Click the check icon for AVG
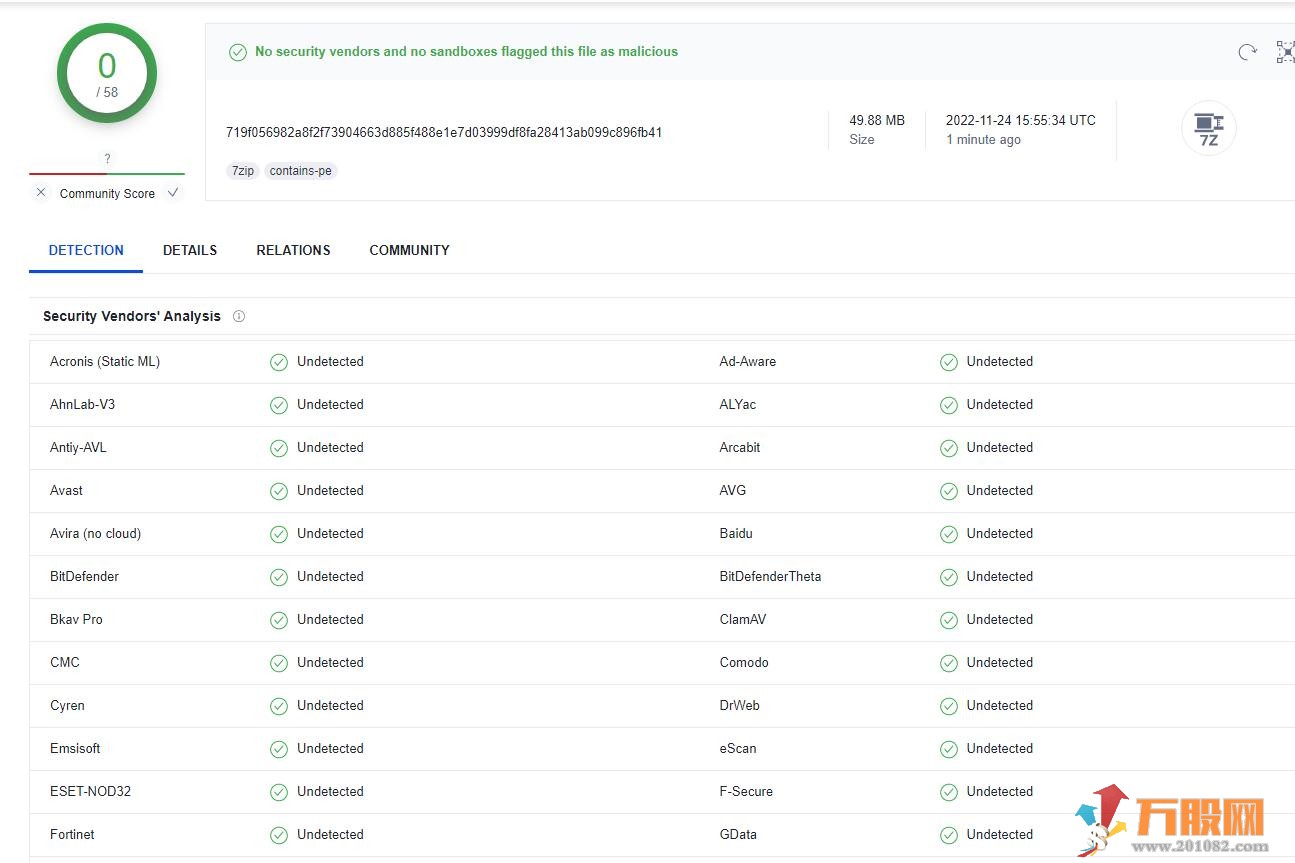This screenshot has height=863, width=1295. point(949,491)
